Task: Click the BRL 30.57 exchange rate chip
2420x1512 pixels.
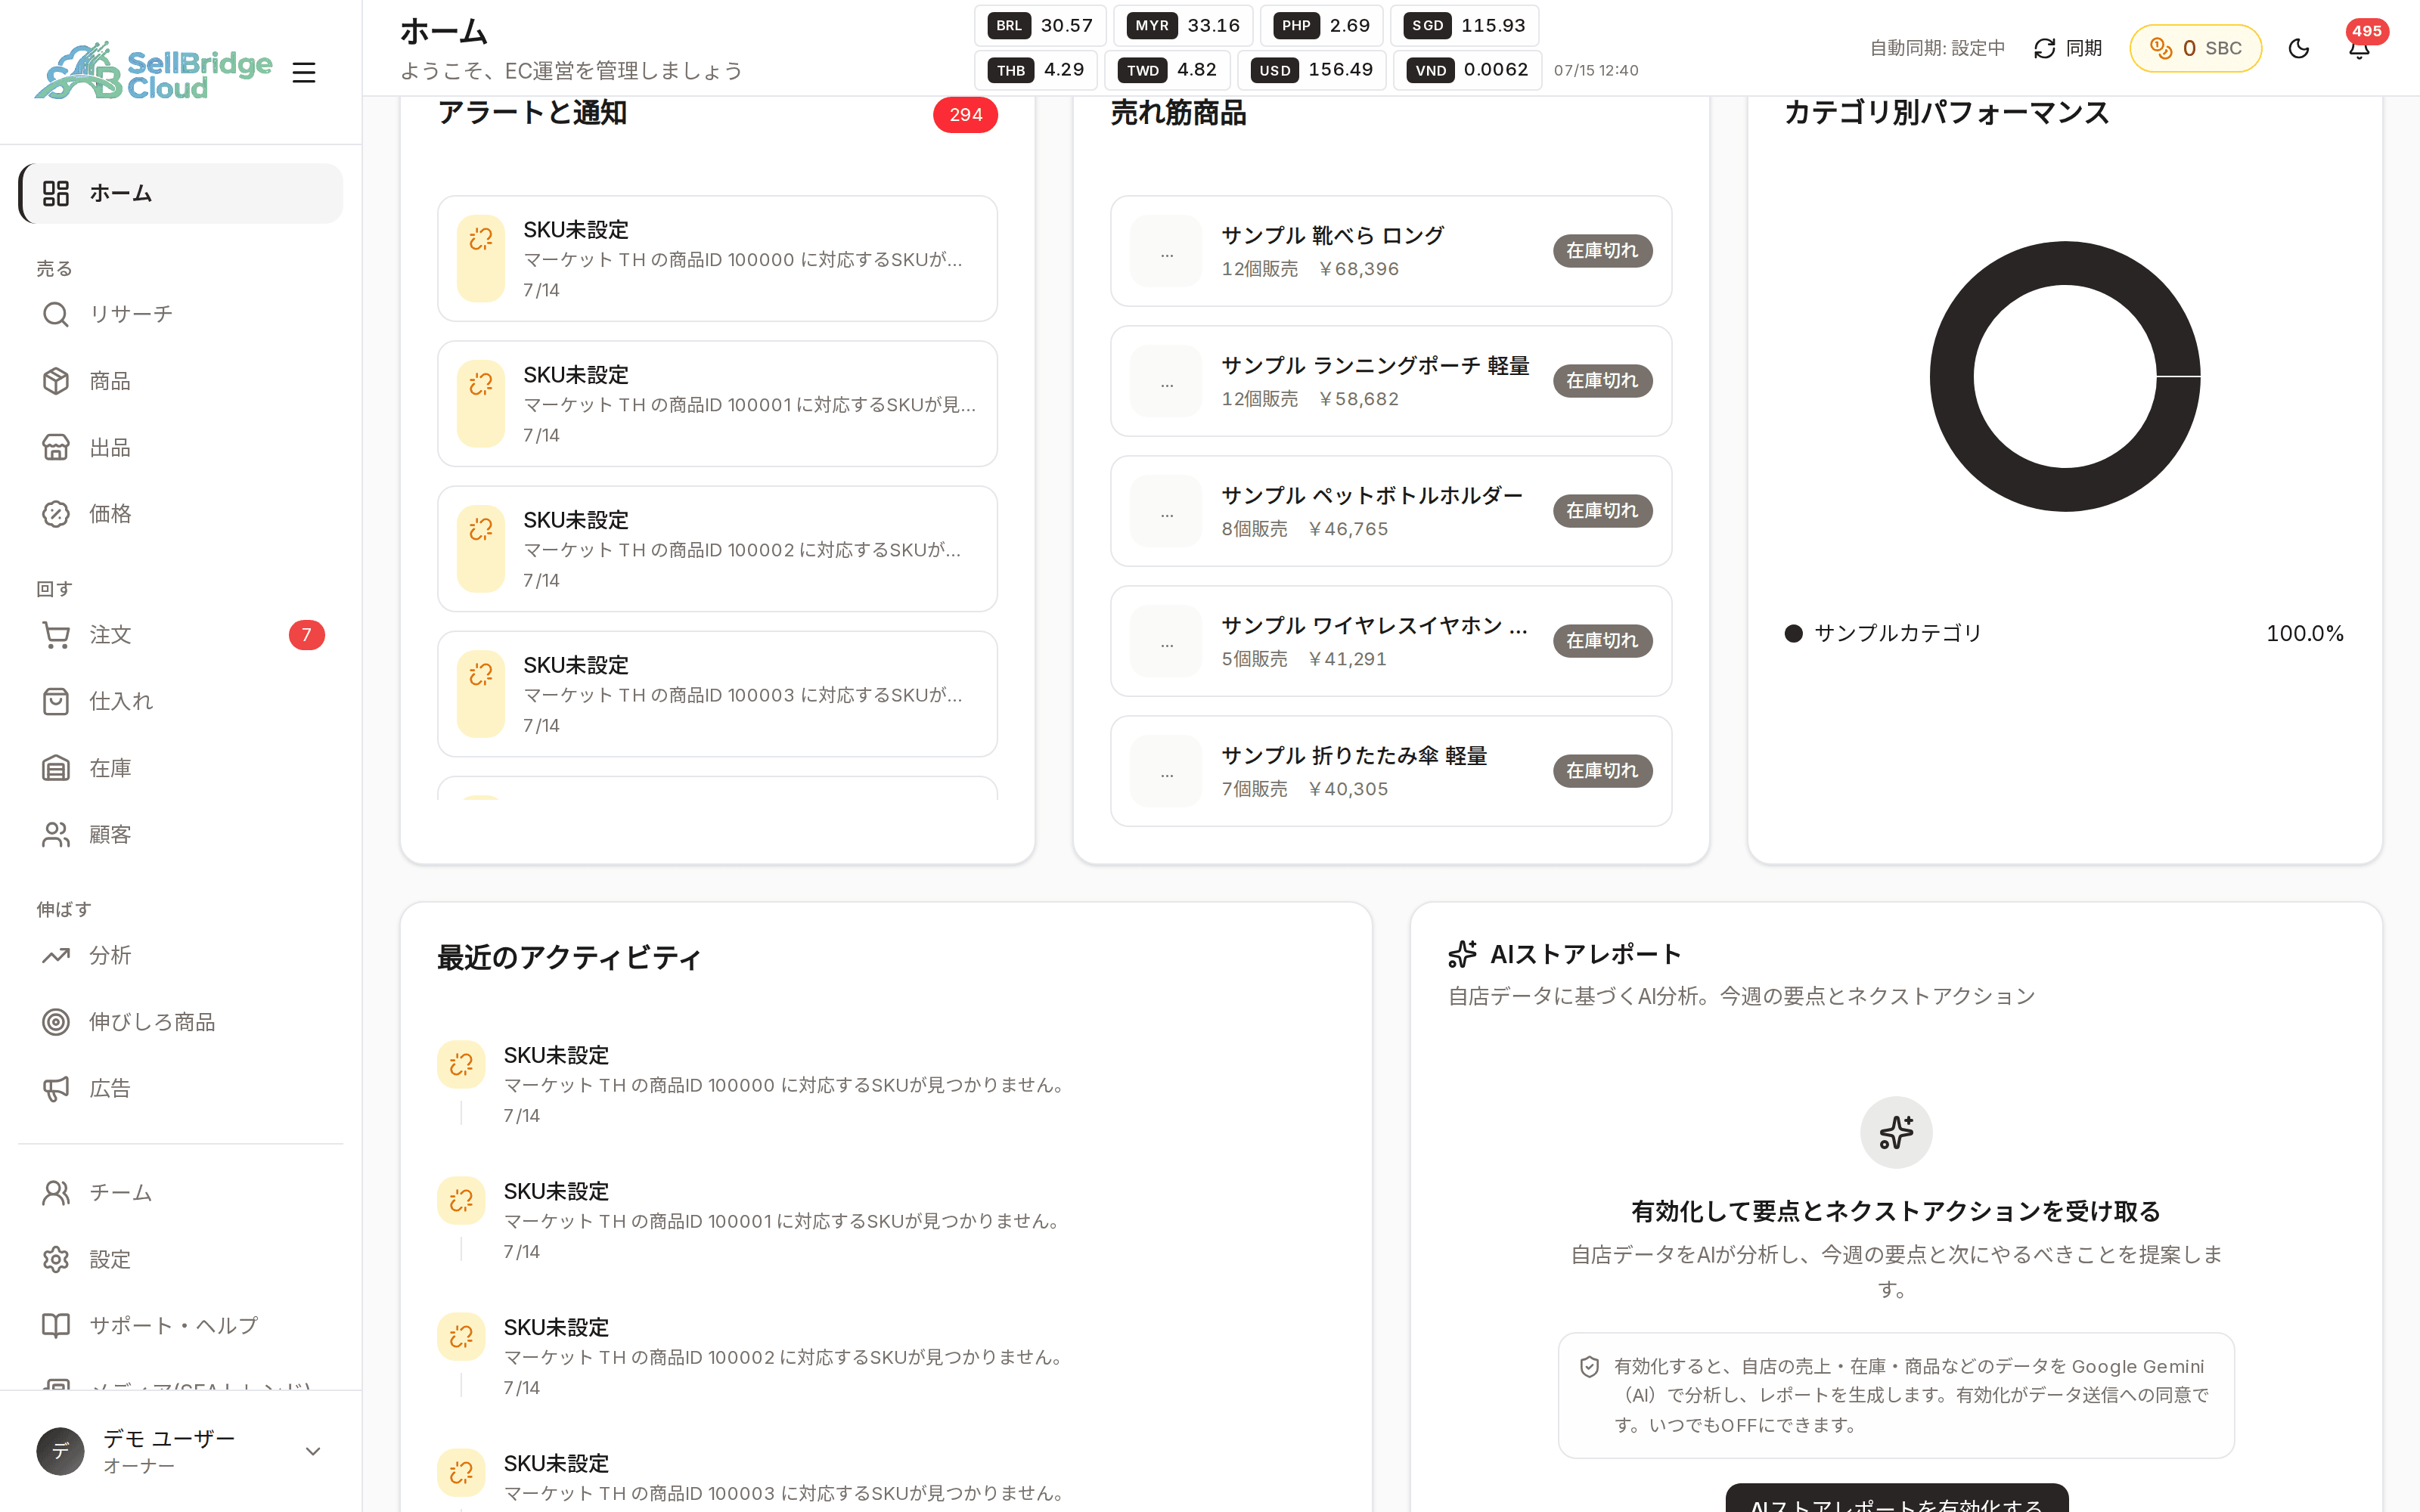Action: tap(1040, 26)
